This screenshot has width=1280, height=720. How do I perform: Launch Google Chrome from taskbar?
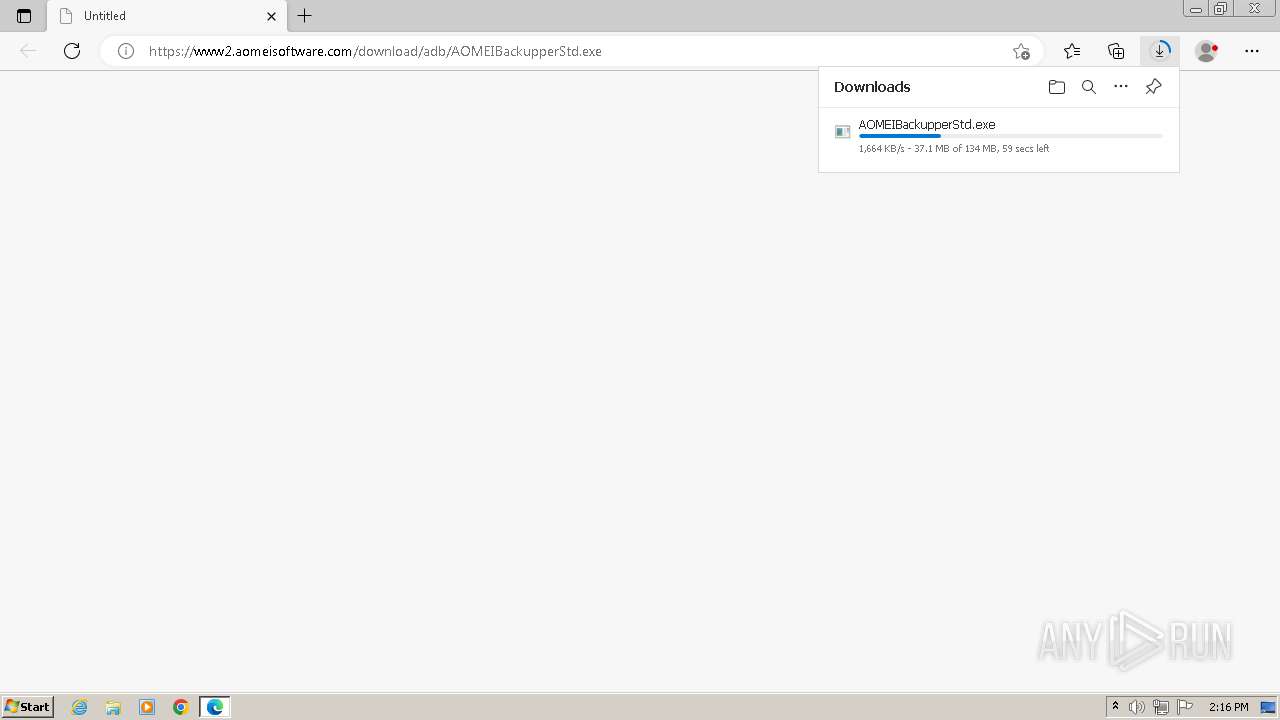(x=181, y=707)
